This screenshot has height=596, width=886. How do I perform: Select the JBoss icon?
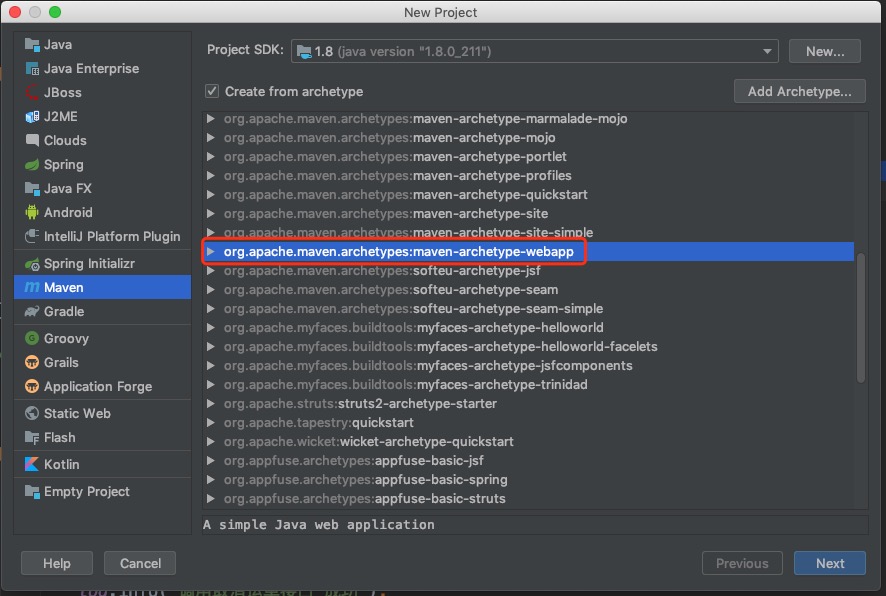[32, 92]
